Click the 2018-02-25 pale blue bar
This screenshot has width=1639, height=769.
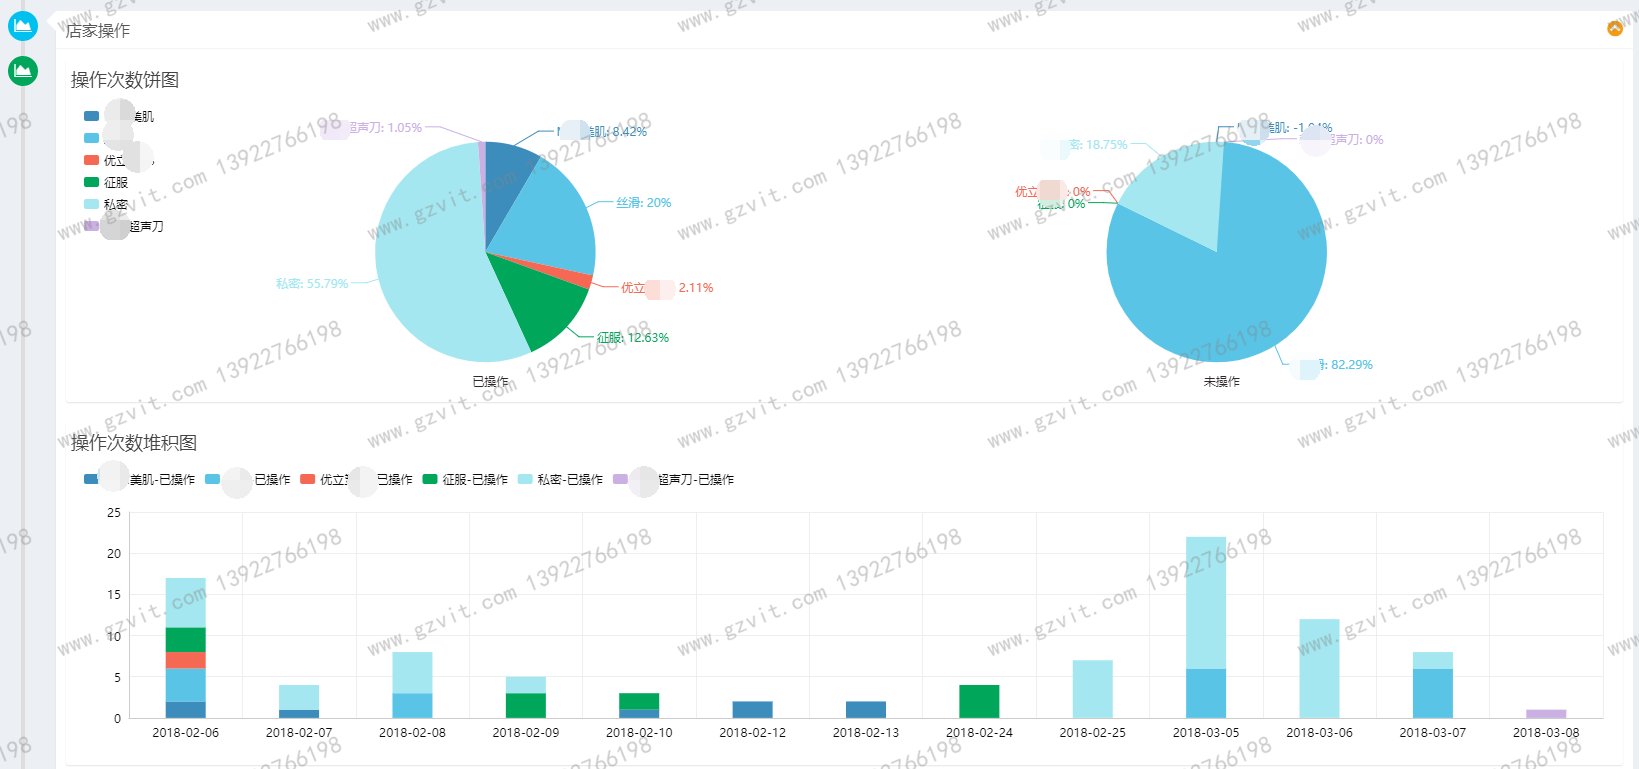tap(1093, 689)
